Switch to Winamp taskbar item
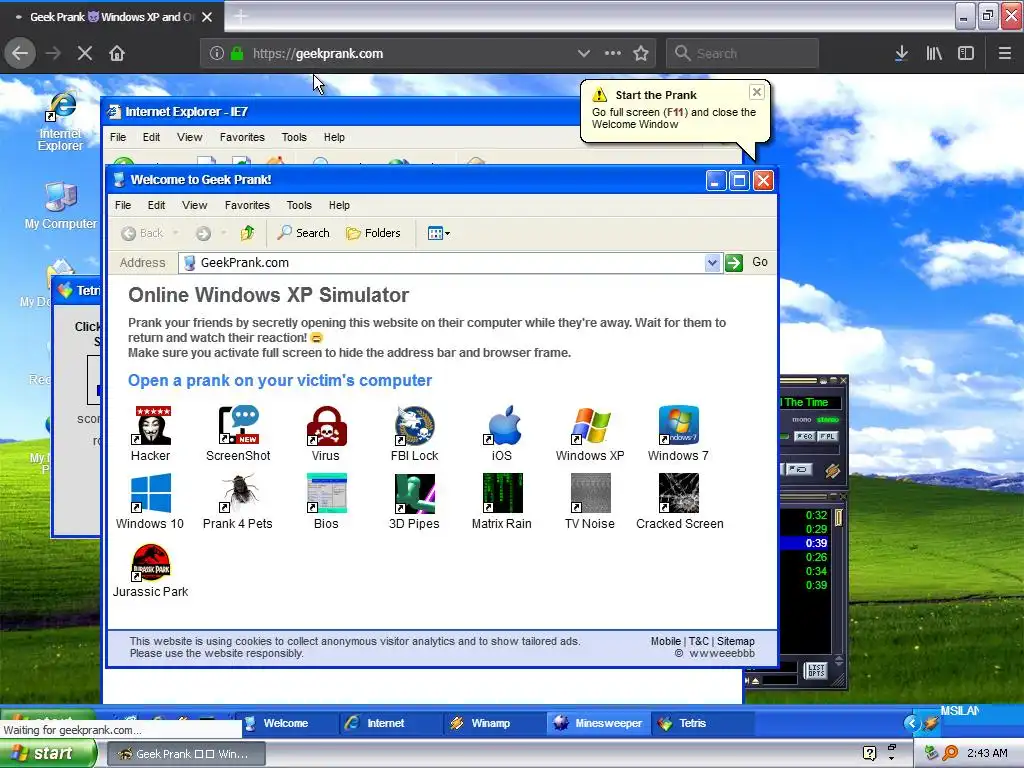 coord(494,723)
